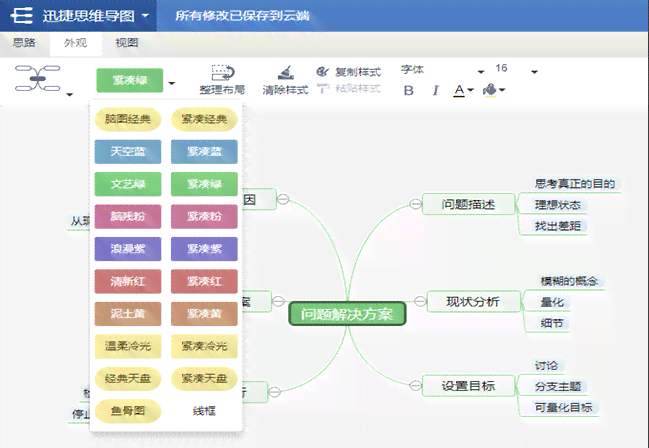649x448 pixels.
Task: Select the 紧凑经典 theme
Action: pyautogui.click(x=204, y=119)
